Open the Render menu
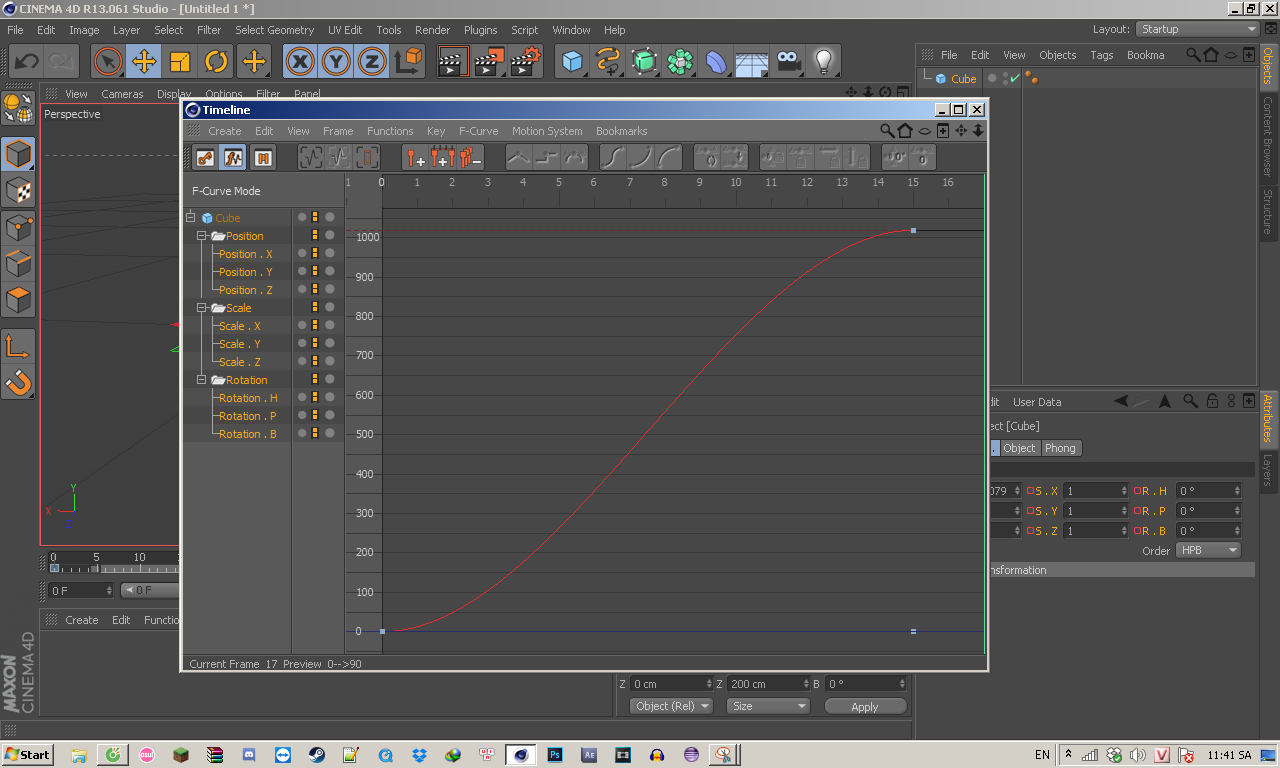1280x768 pixels. pyautogui.click(x=432, y=30)
